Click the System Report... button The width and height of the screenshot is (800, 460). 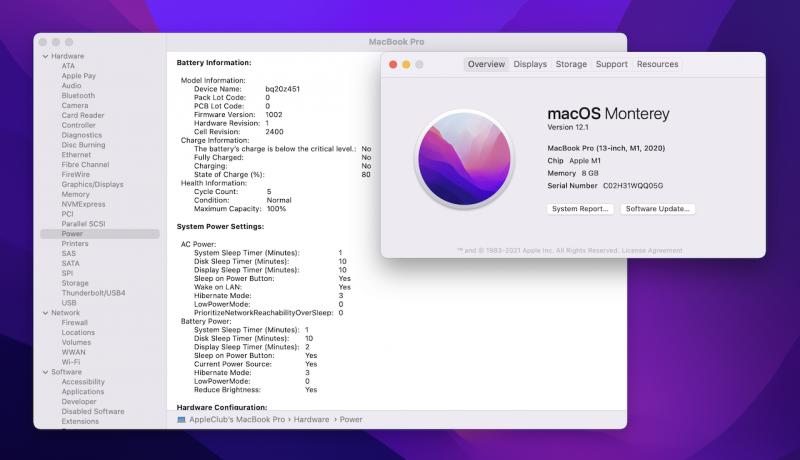pos(580,209)
